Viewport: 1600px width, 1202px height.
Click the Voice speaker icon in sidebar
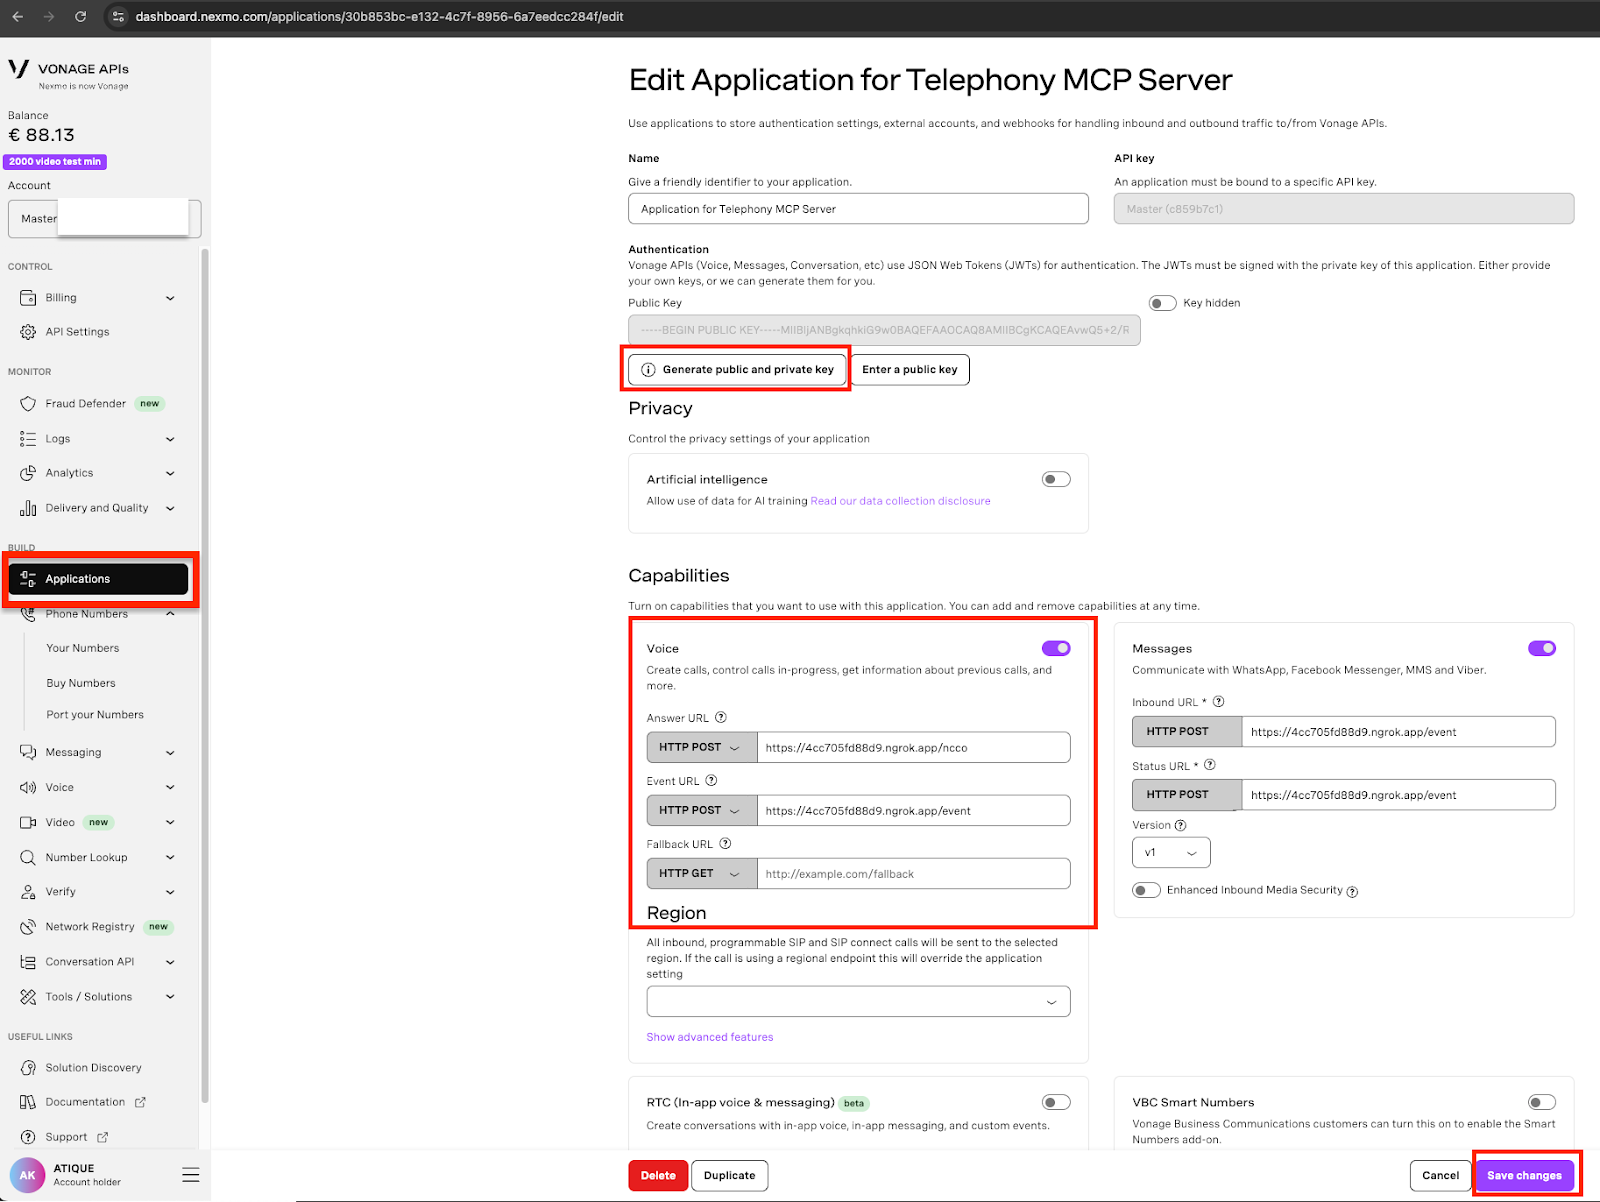click(x=28, y=788)
